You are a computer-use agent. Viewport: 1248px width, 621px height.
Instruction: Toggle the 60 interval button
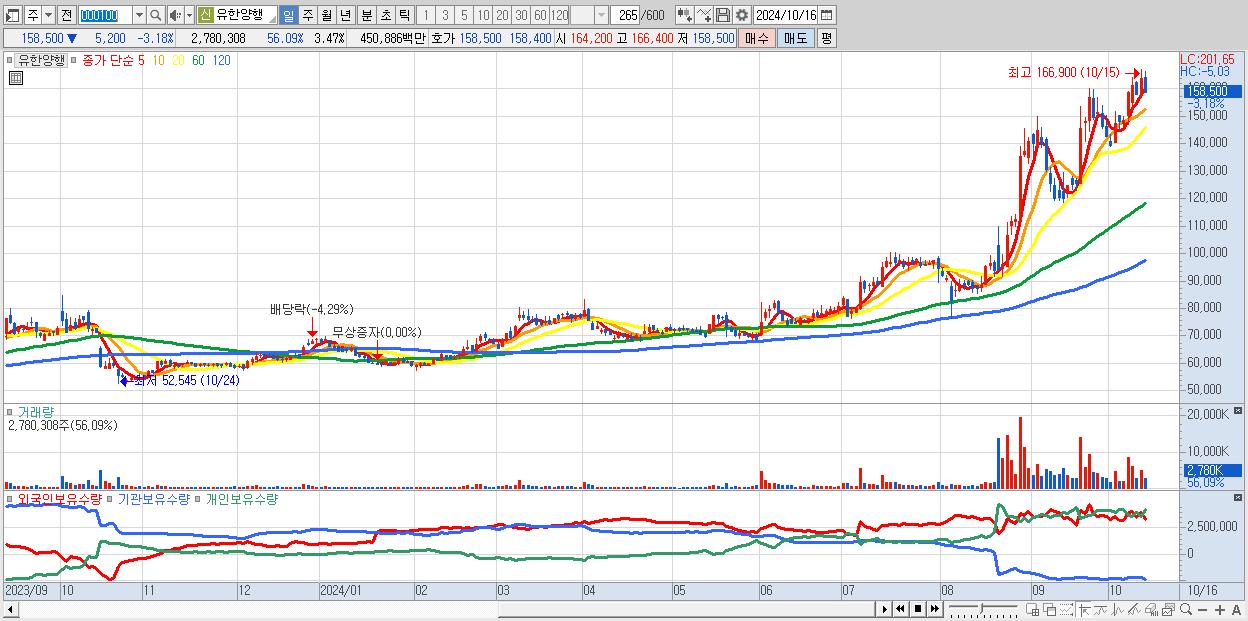pos(540,15)
